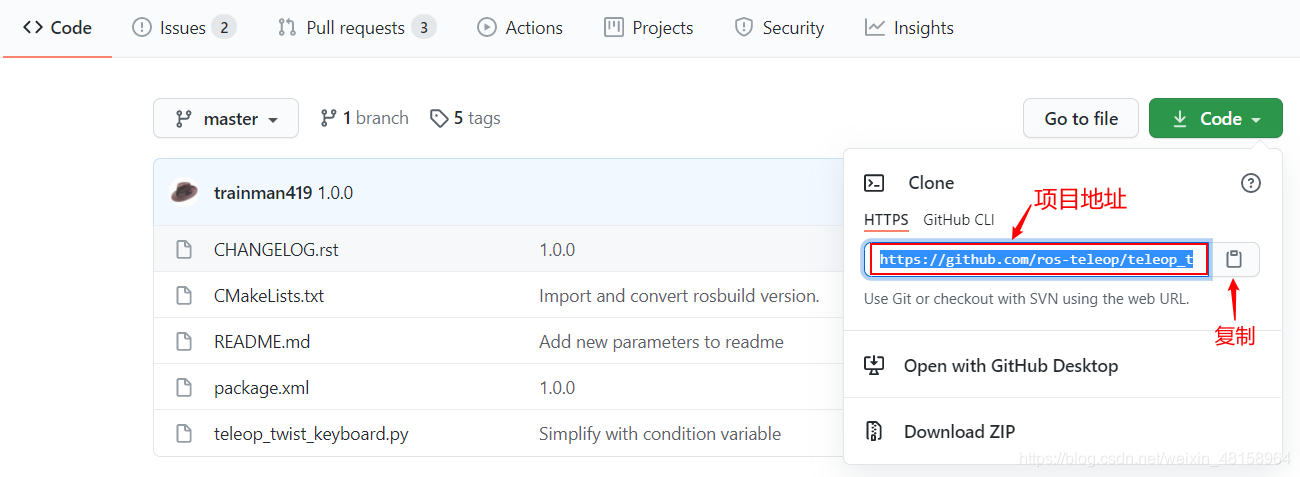Toggle the green Code dropdown button
Image resolution: width=1300 pixels, height=477 pixels.
pyautogui.click(x=1216, y=118)
